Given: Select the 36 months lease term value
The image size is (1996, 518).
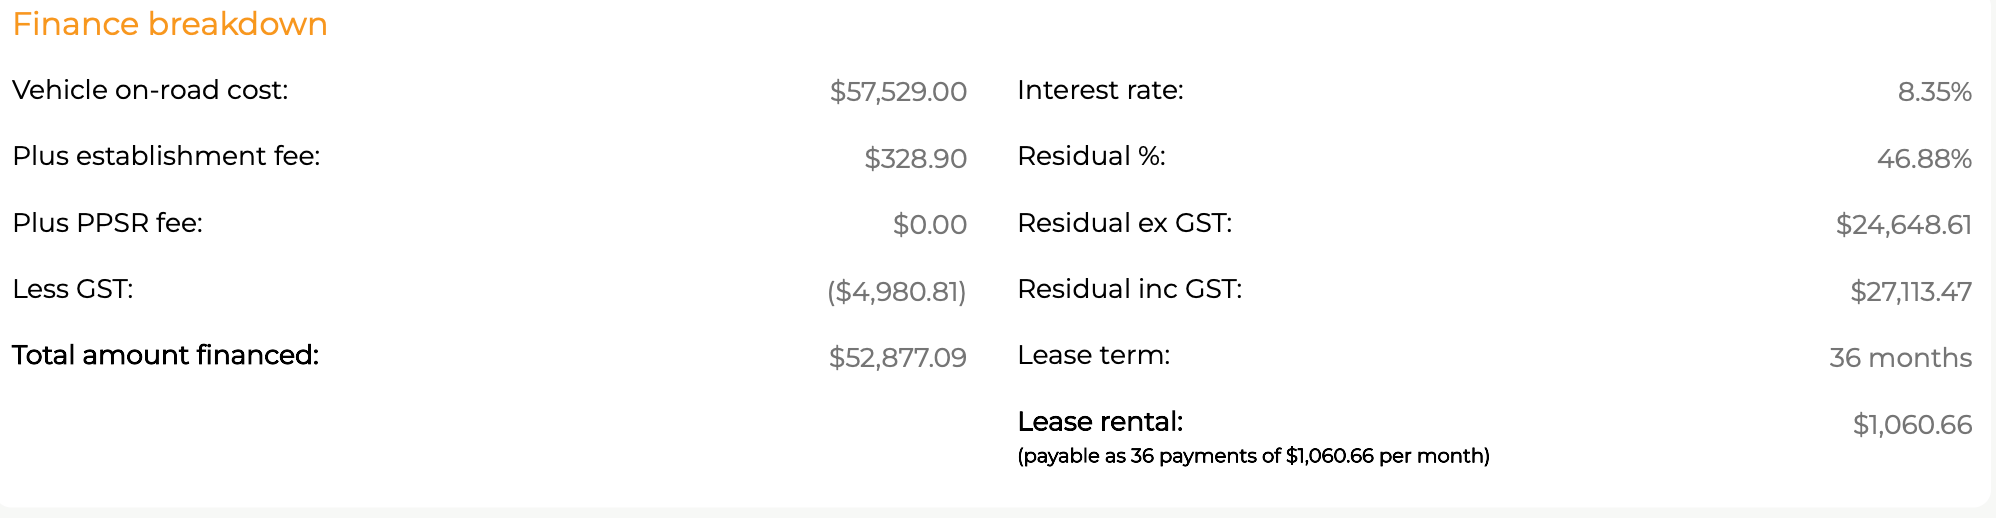Looking at the screenshot, I should 1900,358.
